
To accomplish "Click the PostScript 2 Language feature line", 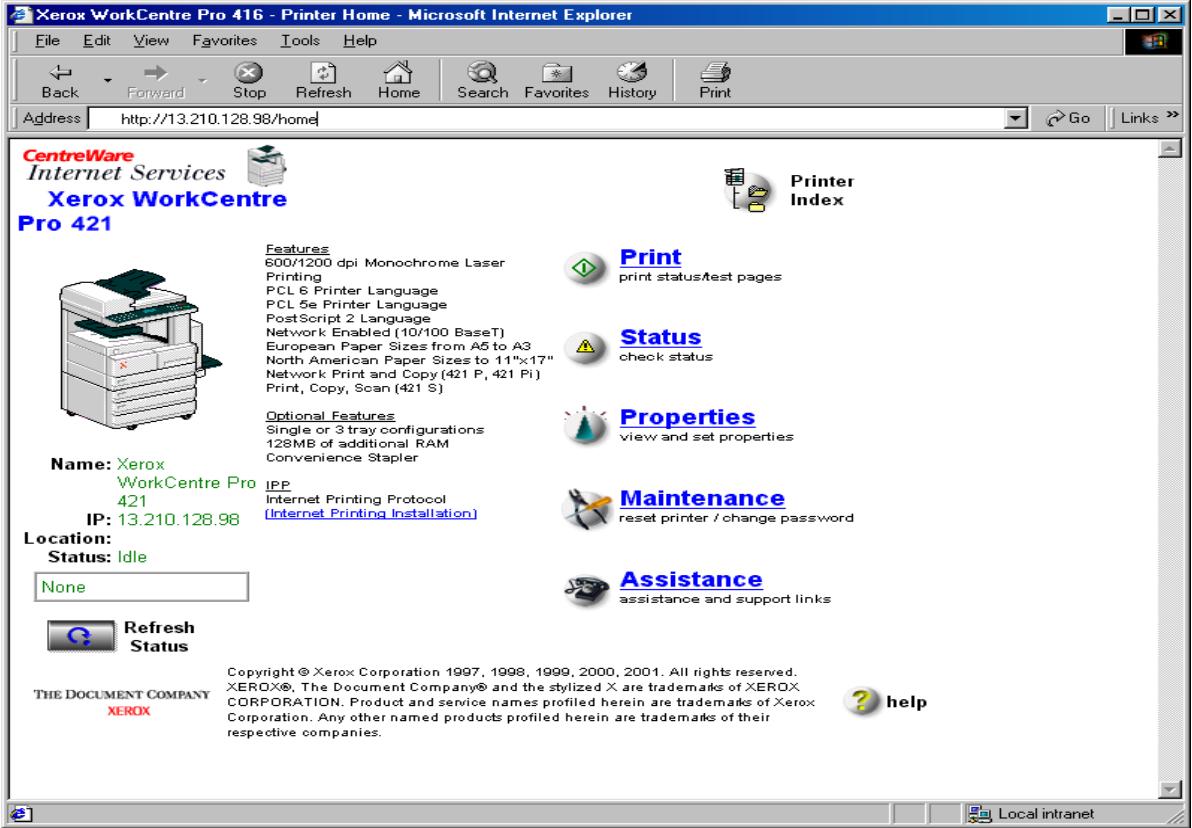I will click(x=348, y=319).
